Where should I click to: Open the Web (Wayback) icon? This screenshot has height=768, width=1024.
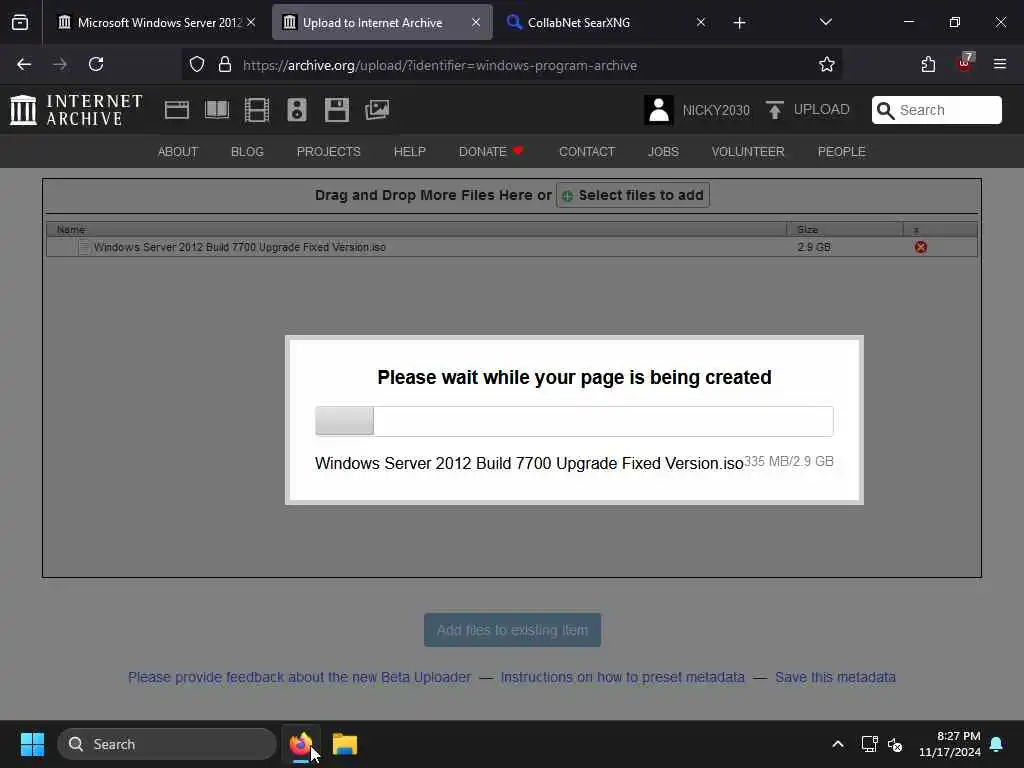point(176,110)
